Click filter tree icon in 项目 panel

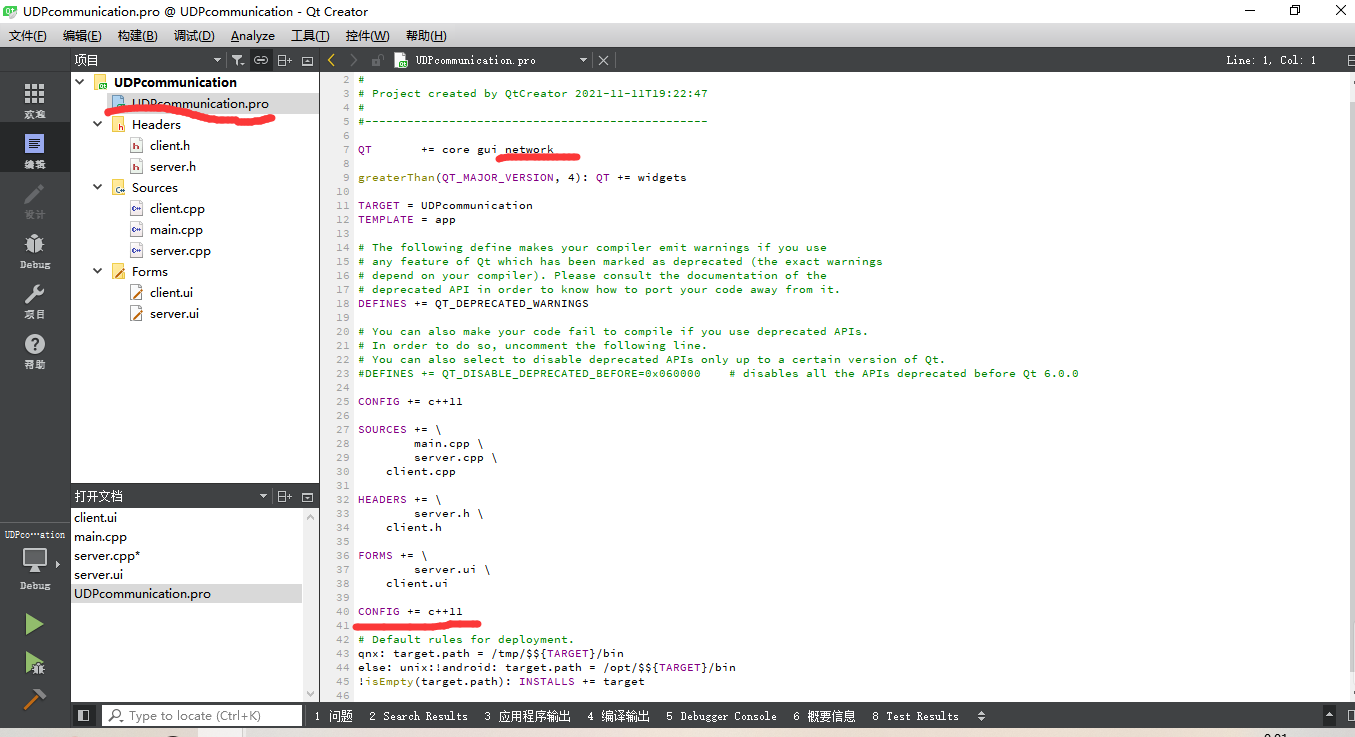[x=237, y=60]
